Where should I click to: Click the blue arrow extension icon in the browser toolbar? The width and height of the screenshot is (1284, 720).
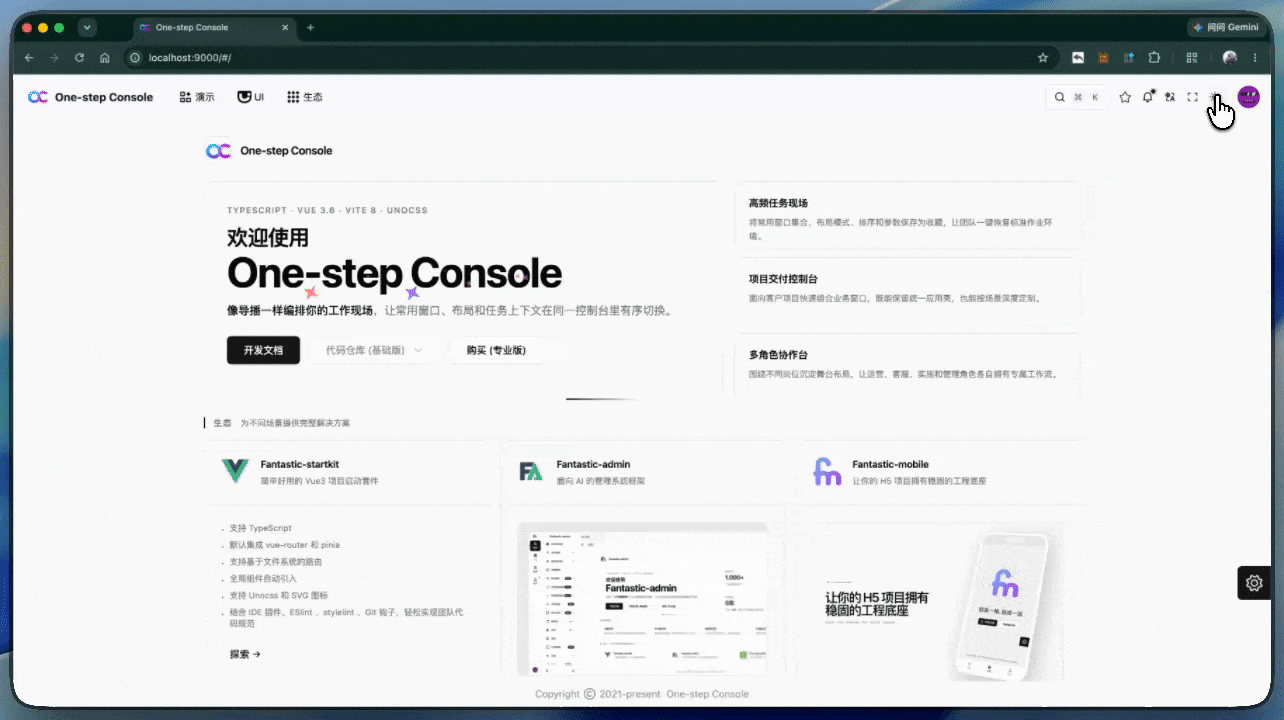point(1129,58)
